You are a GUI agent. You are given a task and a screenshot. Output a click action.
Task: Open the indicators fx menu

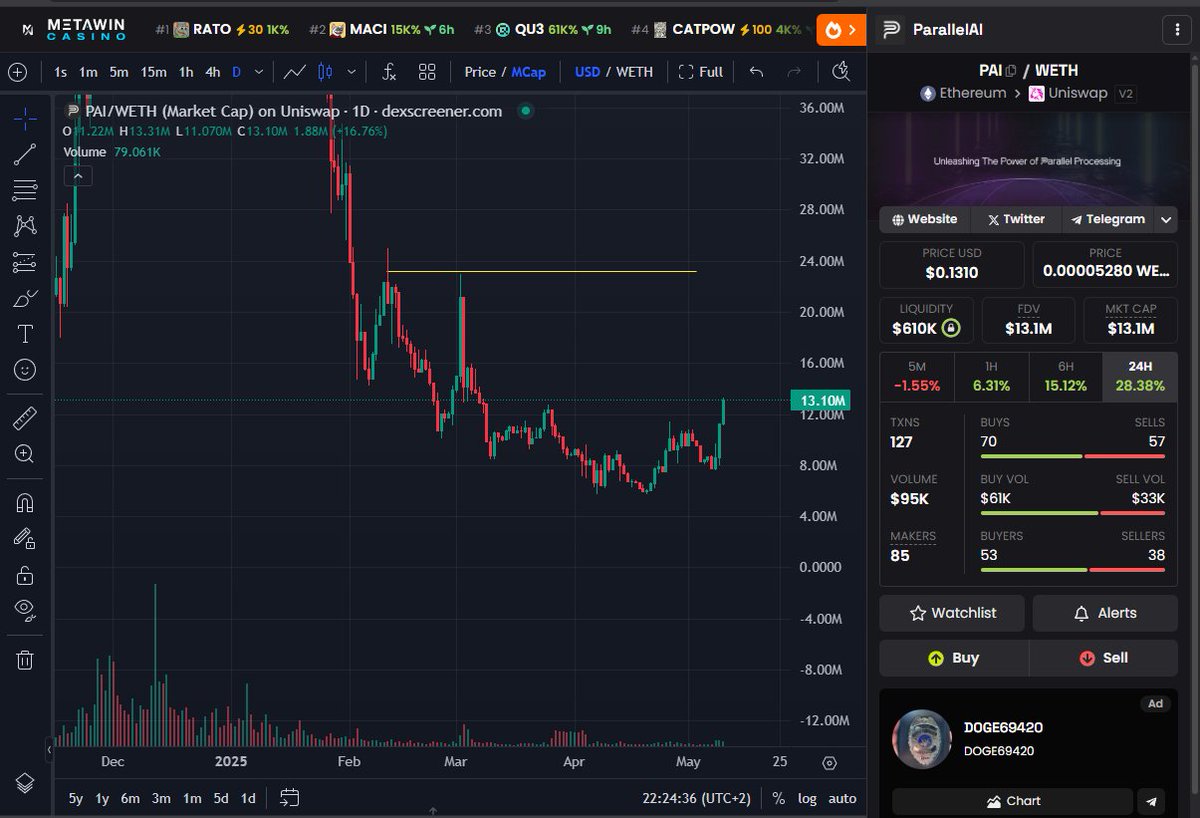(x=390, y=72)
